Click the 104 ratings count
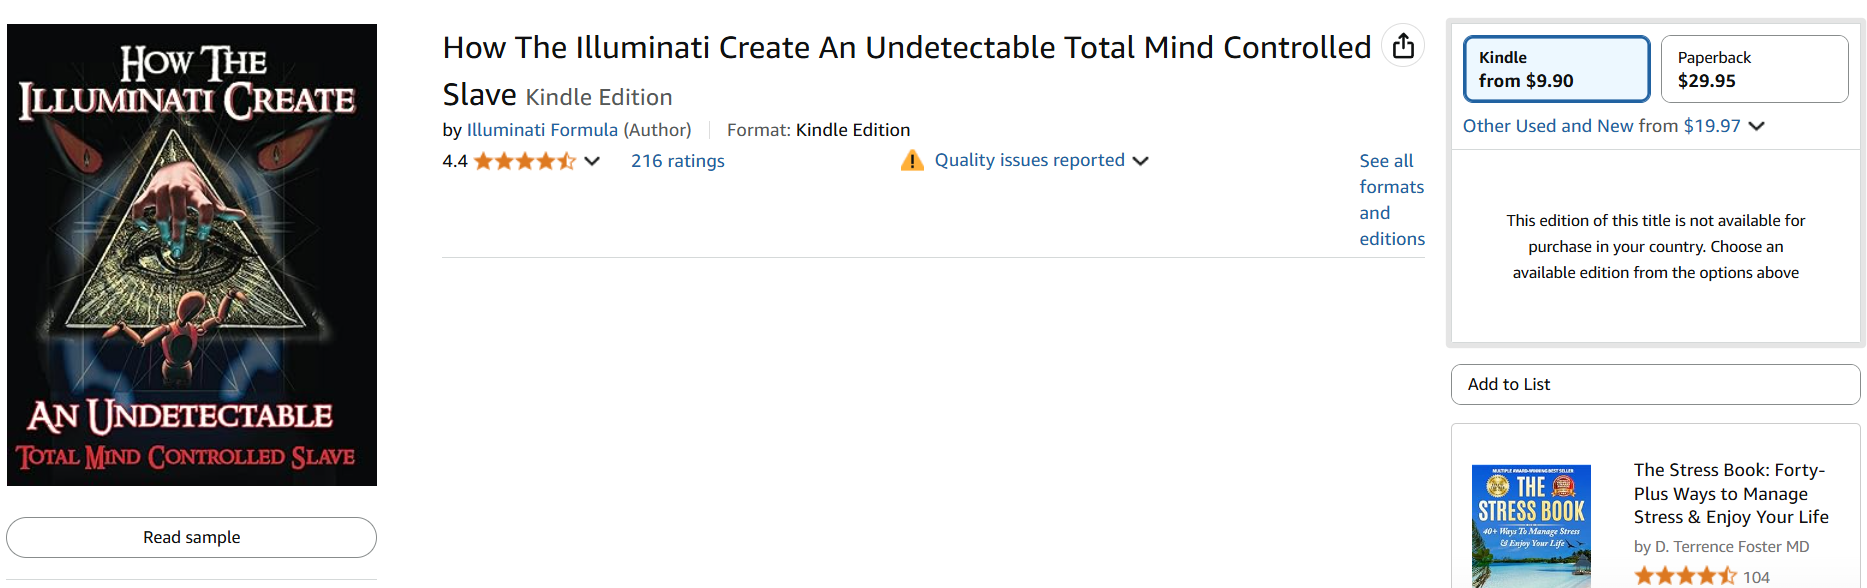1867x588 pixels. coord(1756,577)
